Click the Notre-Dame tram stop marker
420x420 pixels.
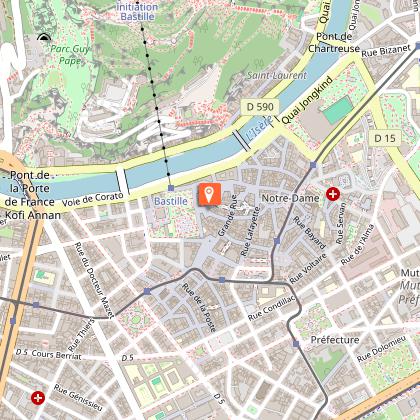pyautogui.click(x=313, y=165)
